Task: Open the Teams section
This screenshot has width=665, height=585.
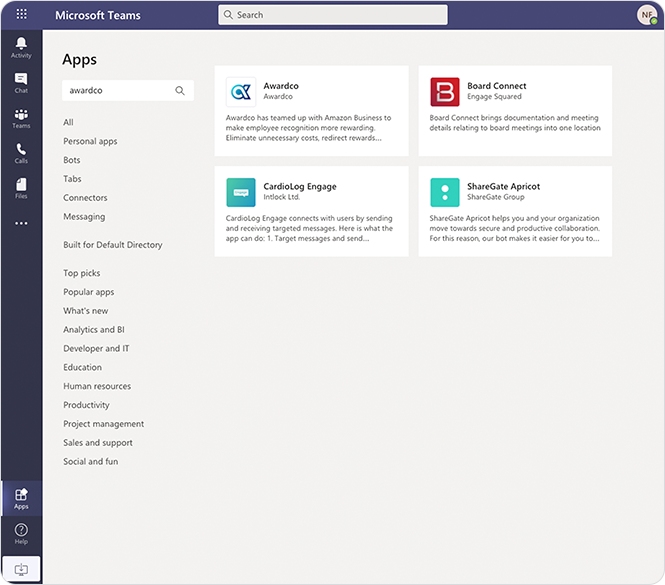Action: tap(21, 119)
